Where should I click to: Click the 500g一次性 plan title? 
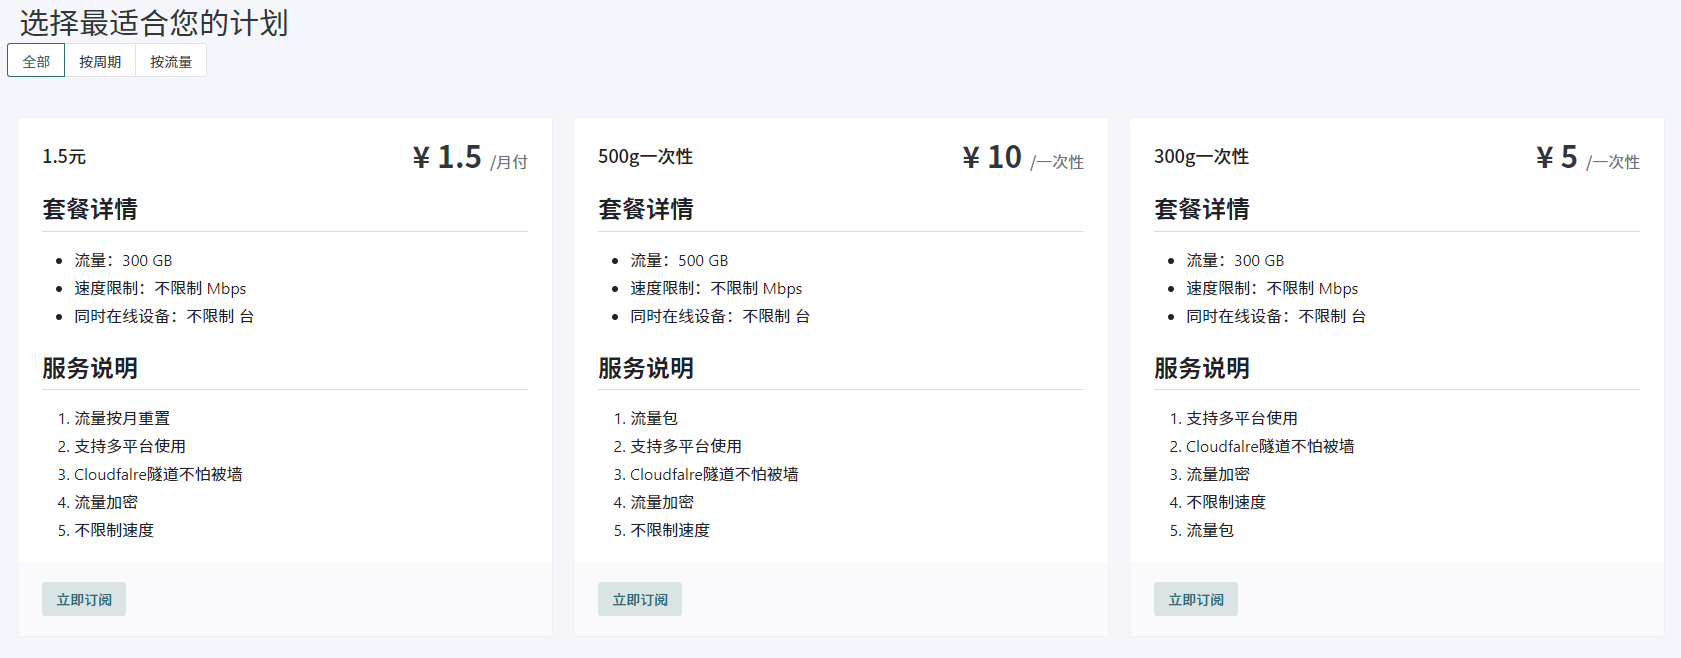[x=645, y=157]
